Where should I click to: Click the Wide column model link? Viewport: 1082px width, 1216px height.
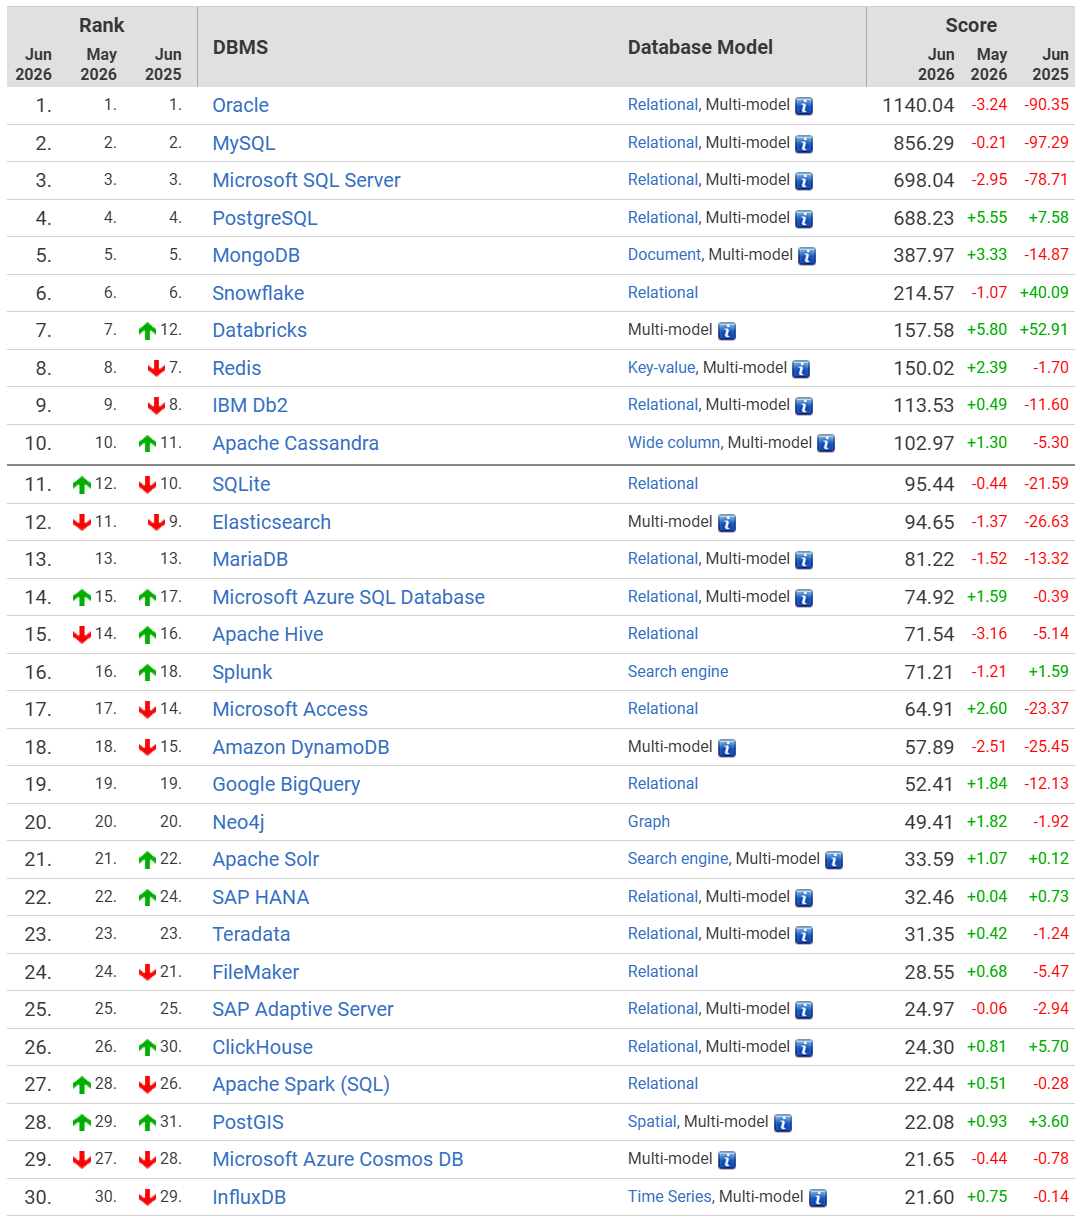pyautogui.click(x=674, y=442)
